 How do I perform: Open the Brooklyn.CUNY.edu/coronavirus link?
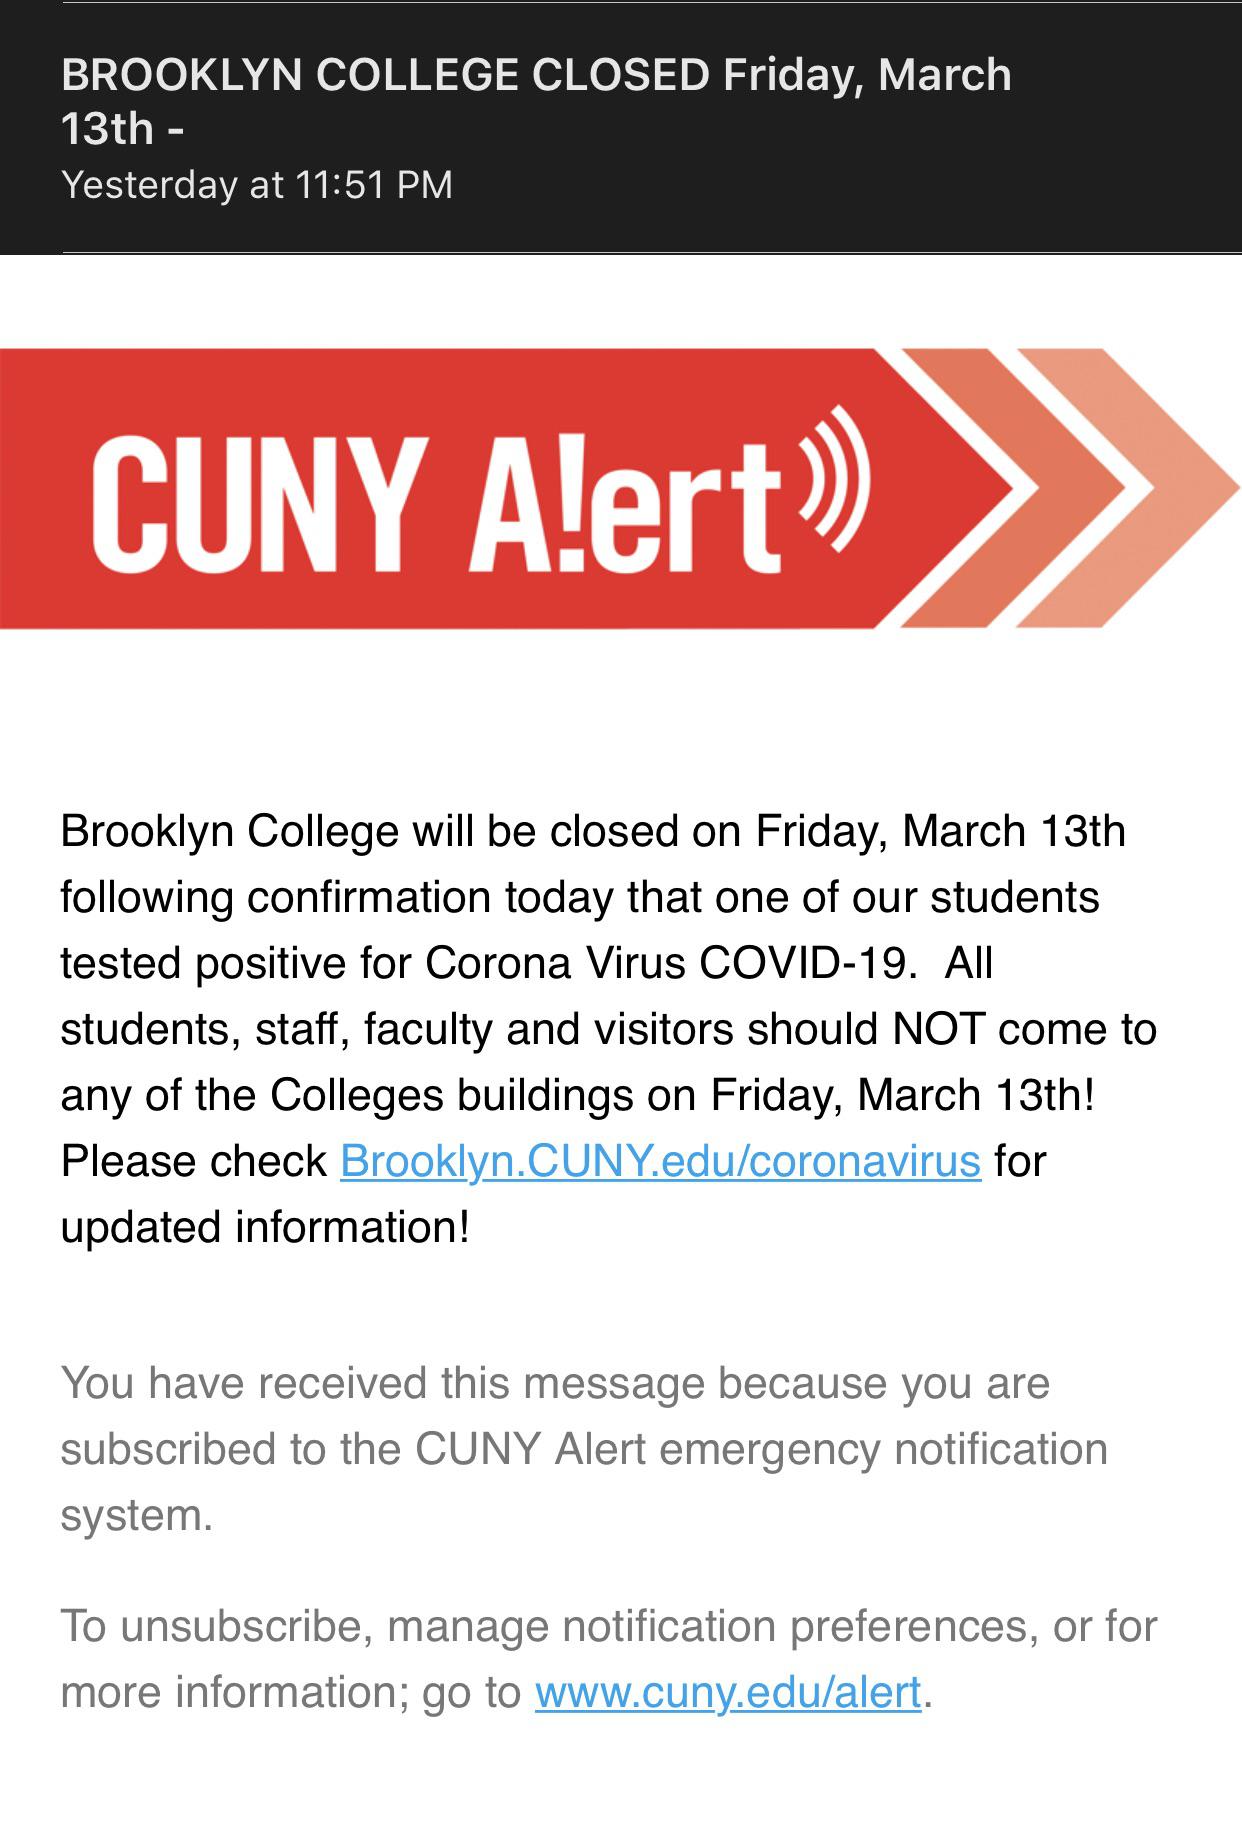tap(660, 1161)
